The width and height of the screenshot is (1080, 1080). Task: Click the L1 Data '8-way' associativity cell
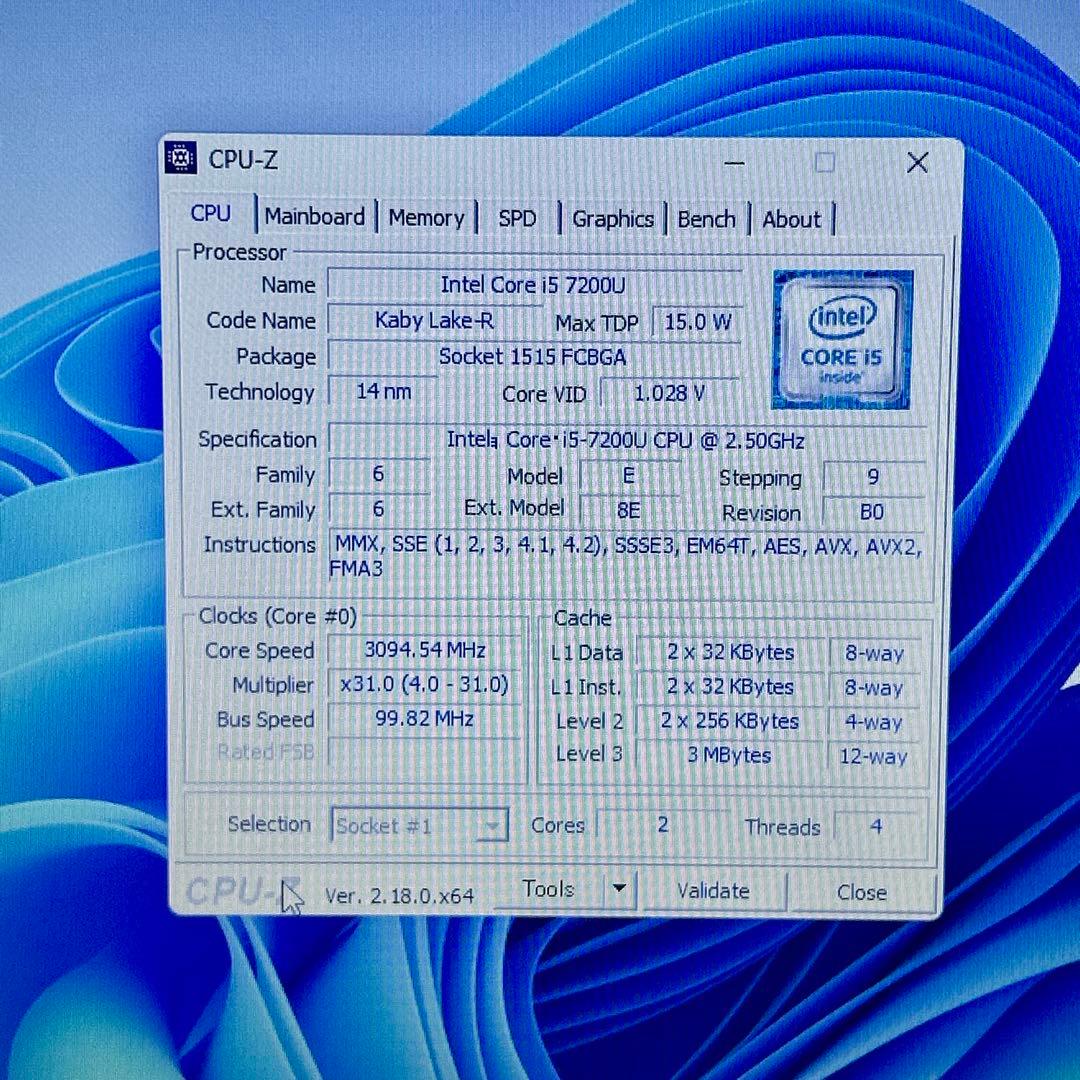(x=874, y=653)
